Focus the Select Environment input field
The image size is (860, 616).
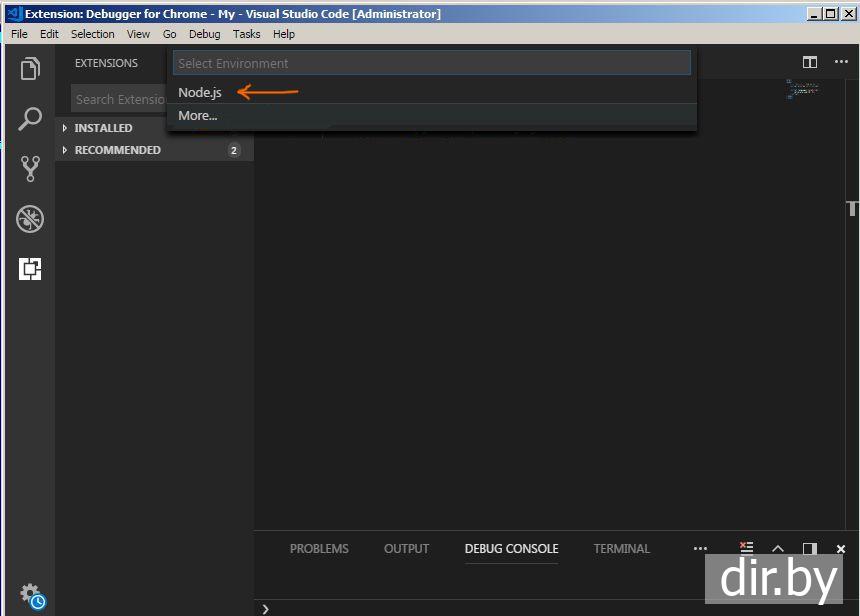point(431,63)
